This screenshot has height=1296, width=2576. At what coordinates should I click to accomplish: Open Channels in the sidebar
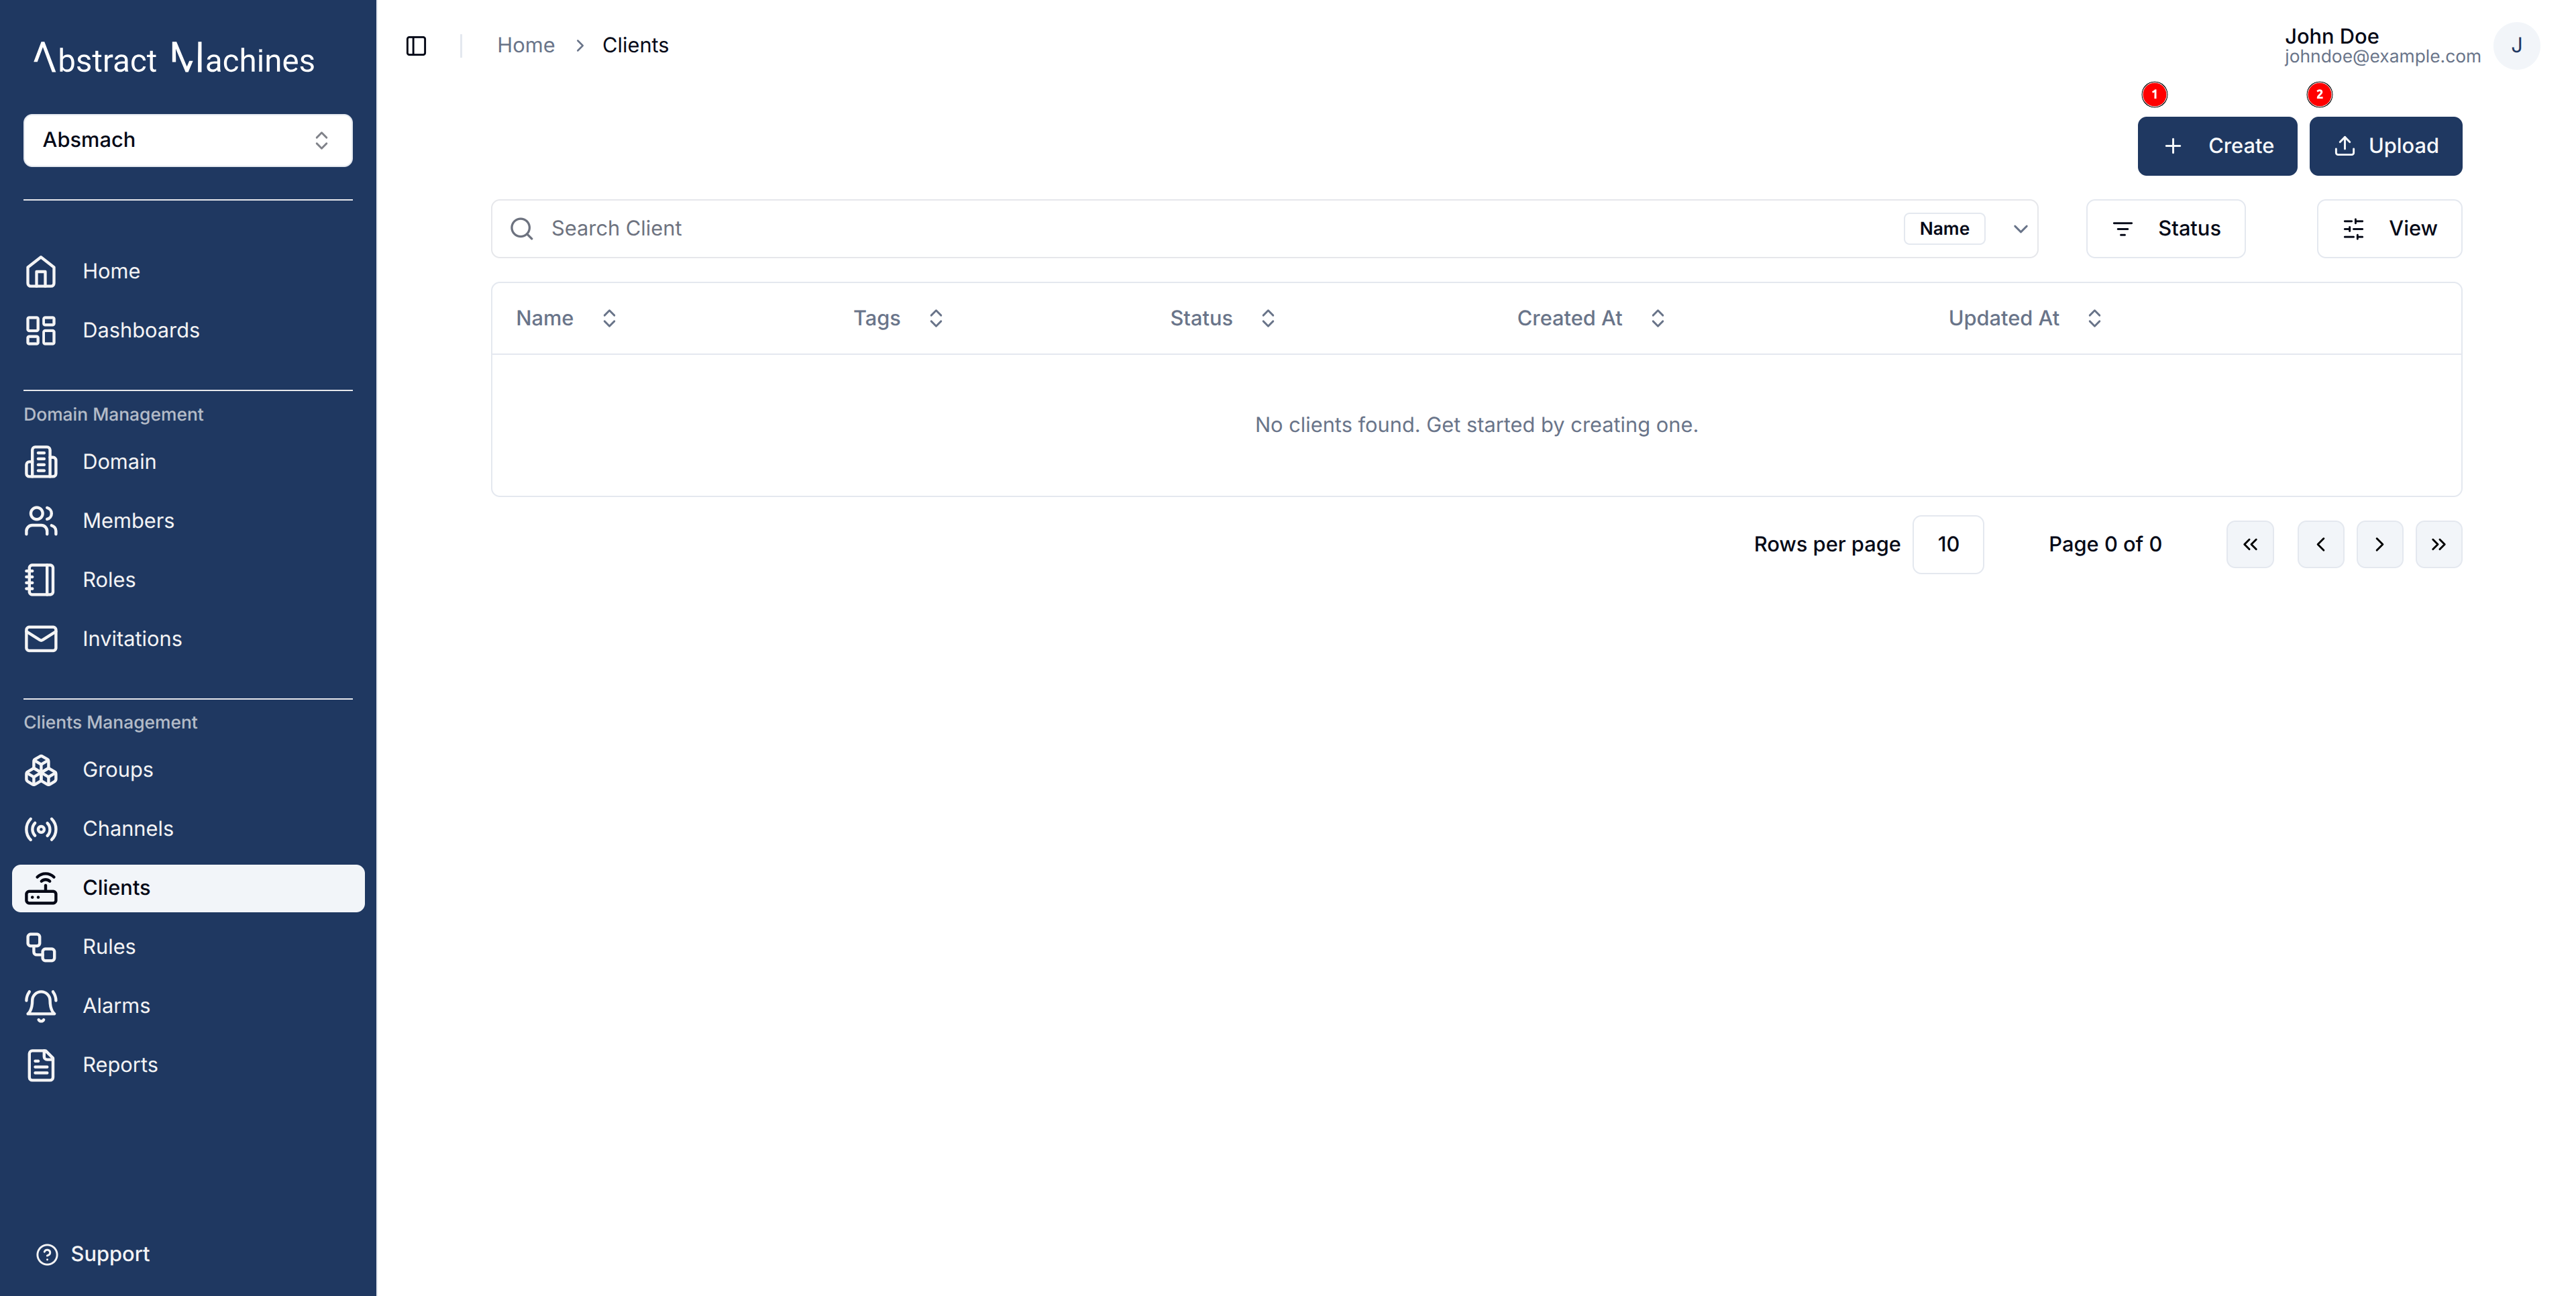(188, 828)
